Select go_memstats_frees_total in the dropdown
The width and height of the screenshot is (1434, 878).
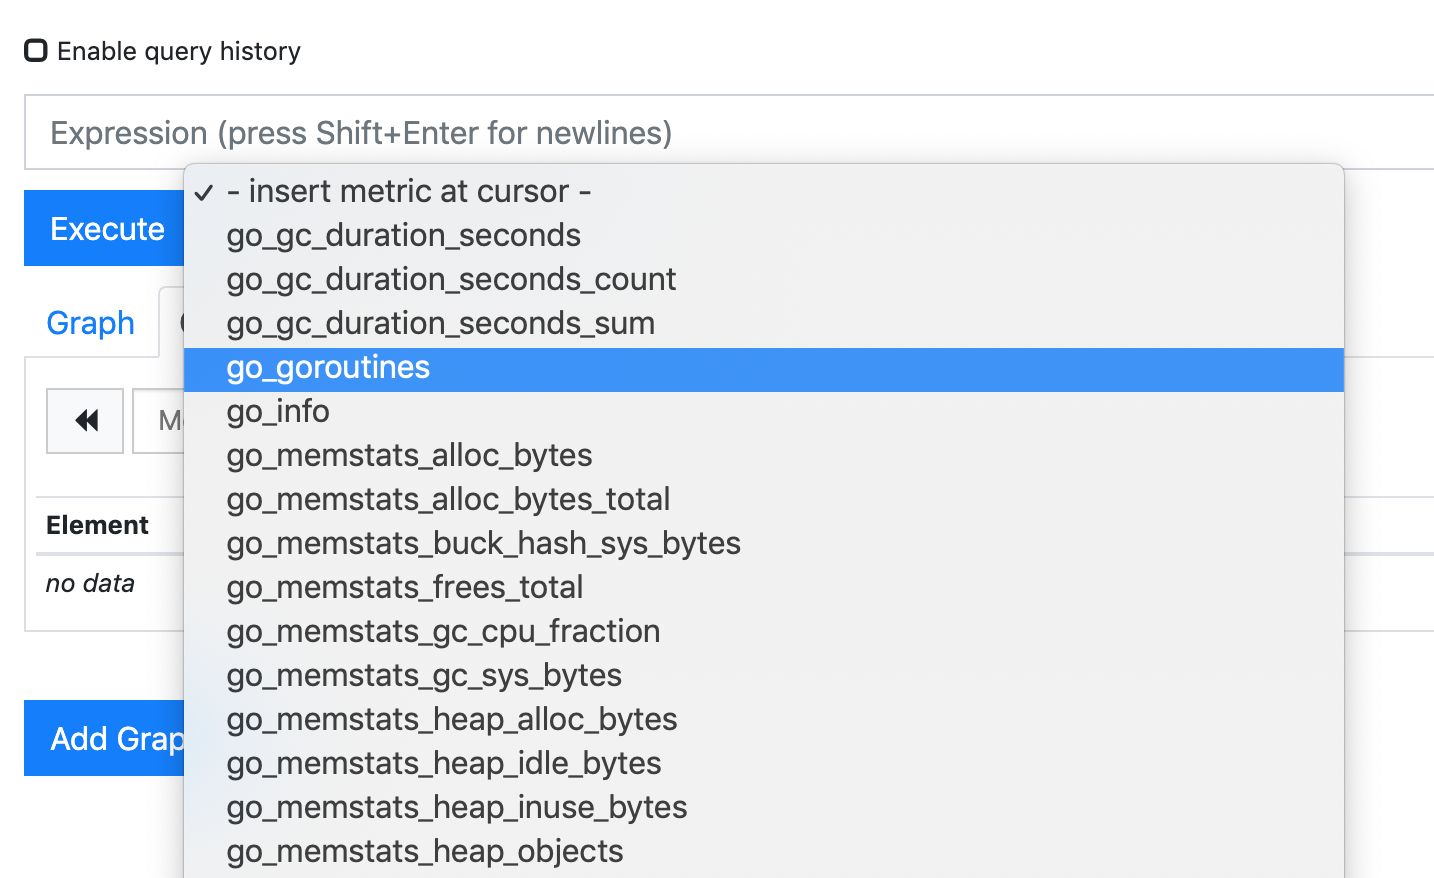[x=405, y=587]
